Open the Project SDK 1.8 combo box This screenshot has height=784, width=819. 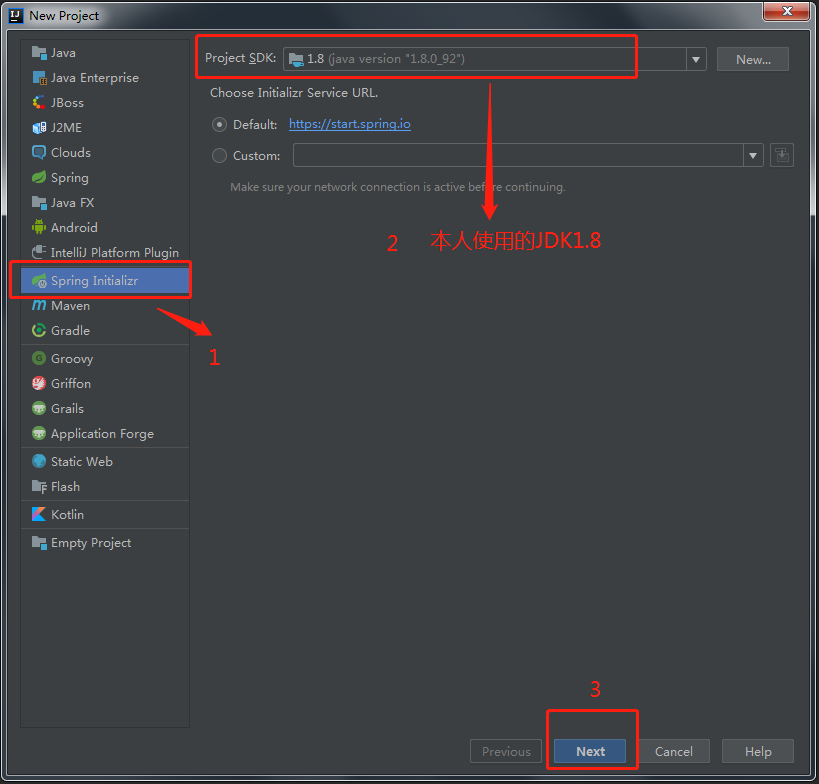coord(495,59)
